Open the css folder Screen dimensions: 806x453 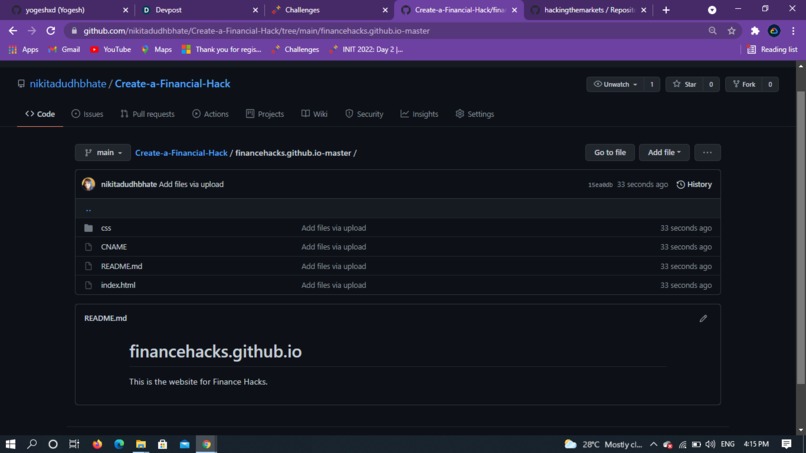(x=106, y=228)
